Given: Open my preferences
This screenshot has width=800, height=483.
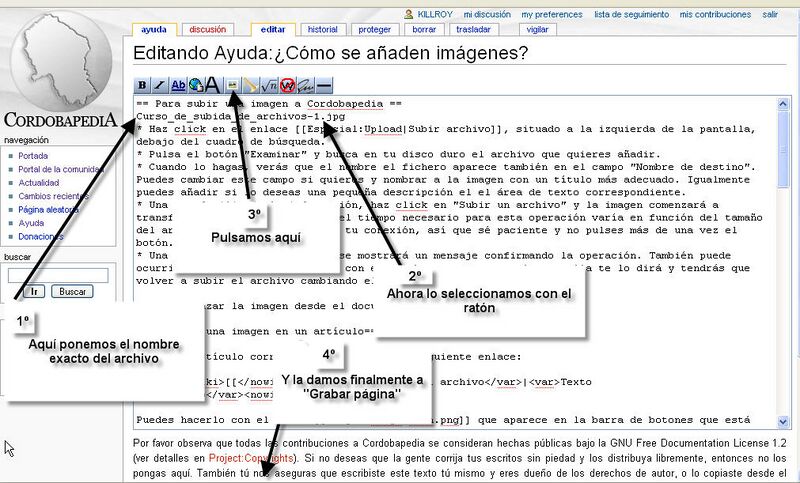Looking at the screenshot, I should (552, 15).
